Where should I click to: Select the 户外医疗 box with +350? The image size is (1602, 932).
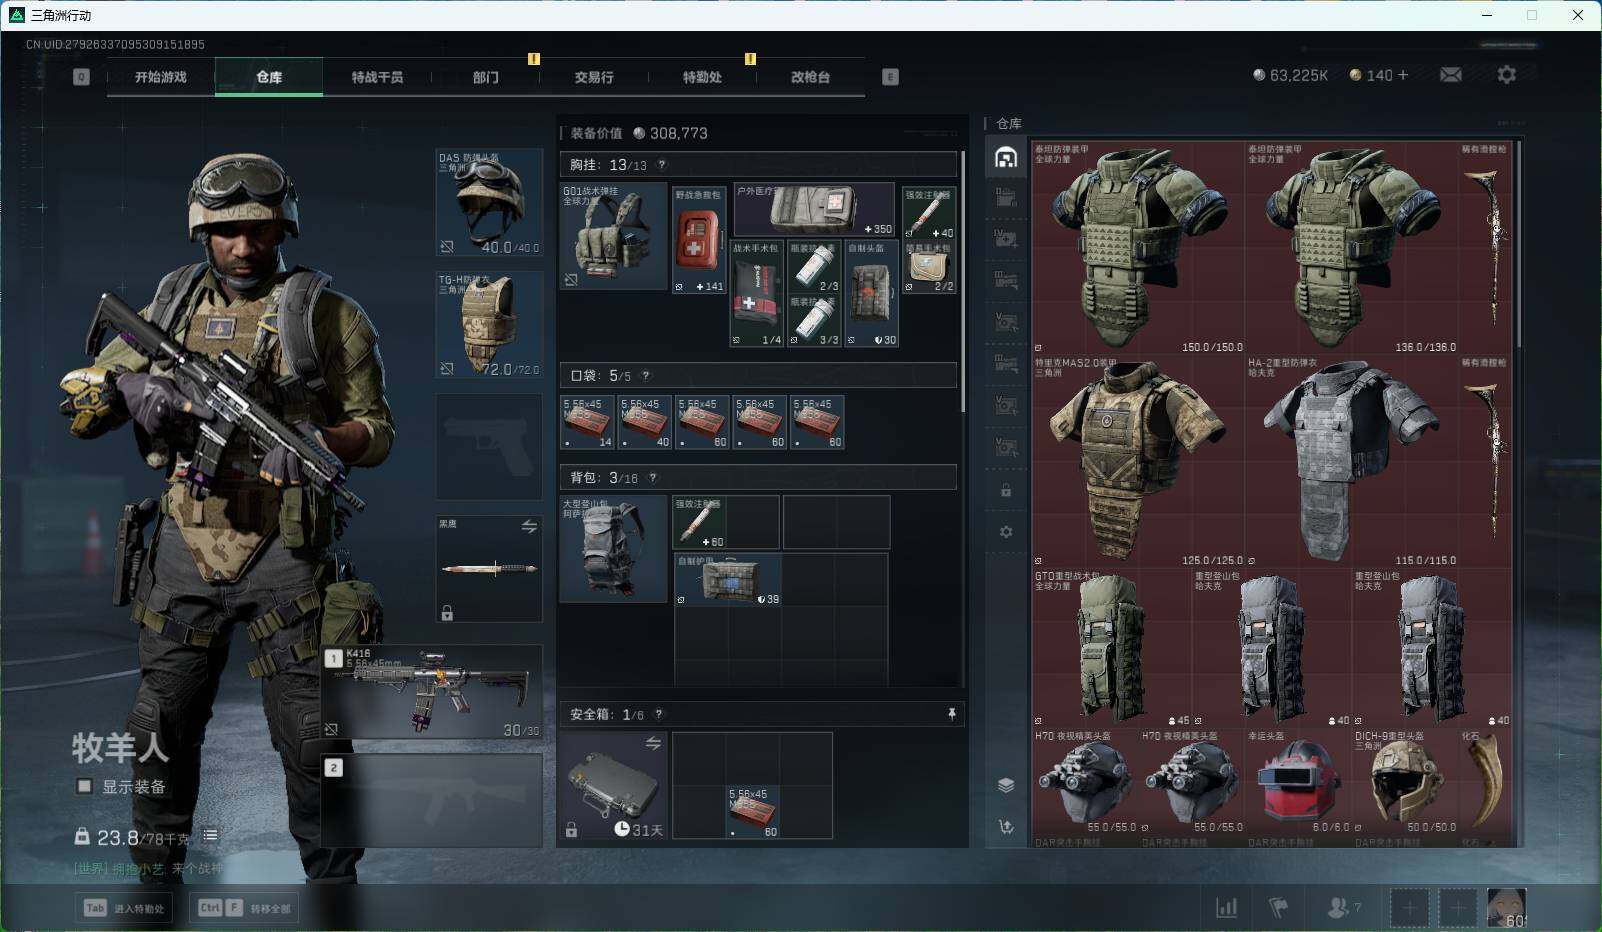[814, 209]
